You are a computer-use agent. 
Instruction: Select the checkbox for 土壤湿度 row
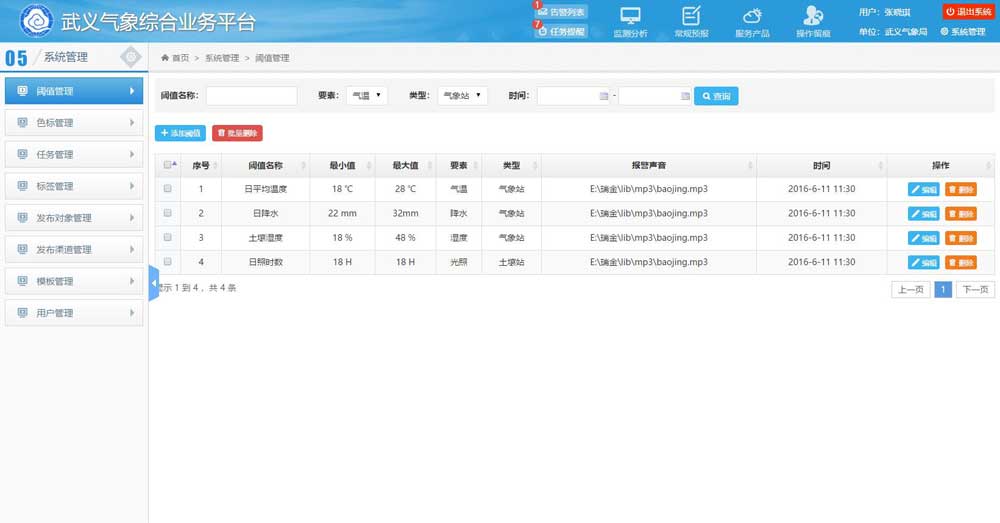click(167, 237)
